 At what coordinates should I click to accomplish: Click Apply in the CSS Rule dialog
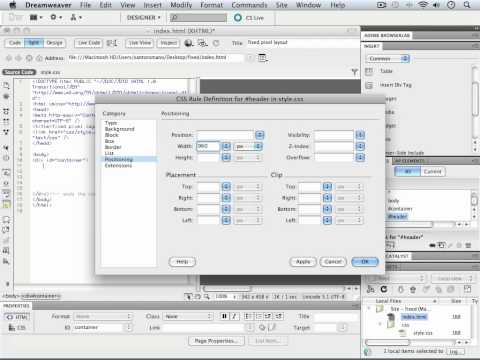(303, 262)
